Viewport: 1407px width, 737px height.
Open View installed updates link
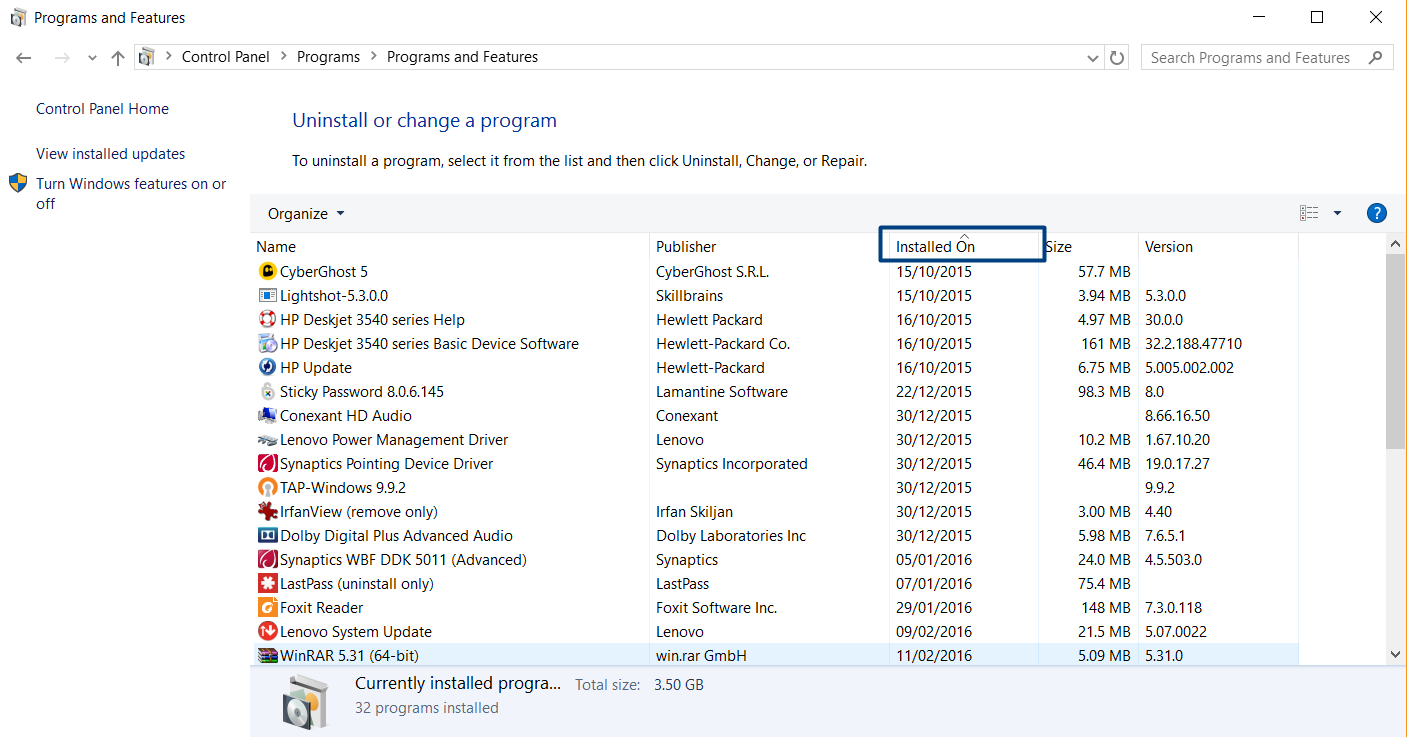(110, 154)
